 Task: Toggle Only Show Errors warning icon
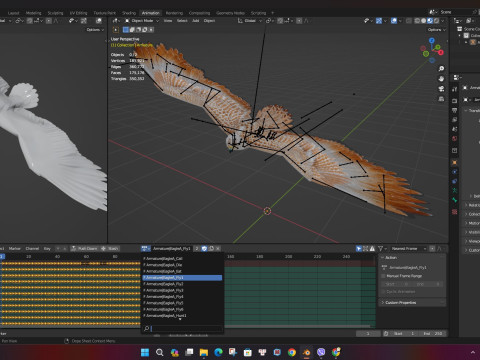372,249
